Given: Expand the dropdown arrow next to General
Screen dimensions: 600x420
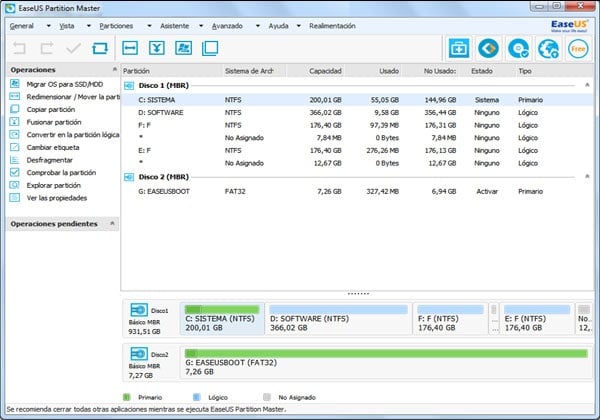Looking at the screenshot, I should 49,26.
